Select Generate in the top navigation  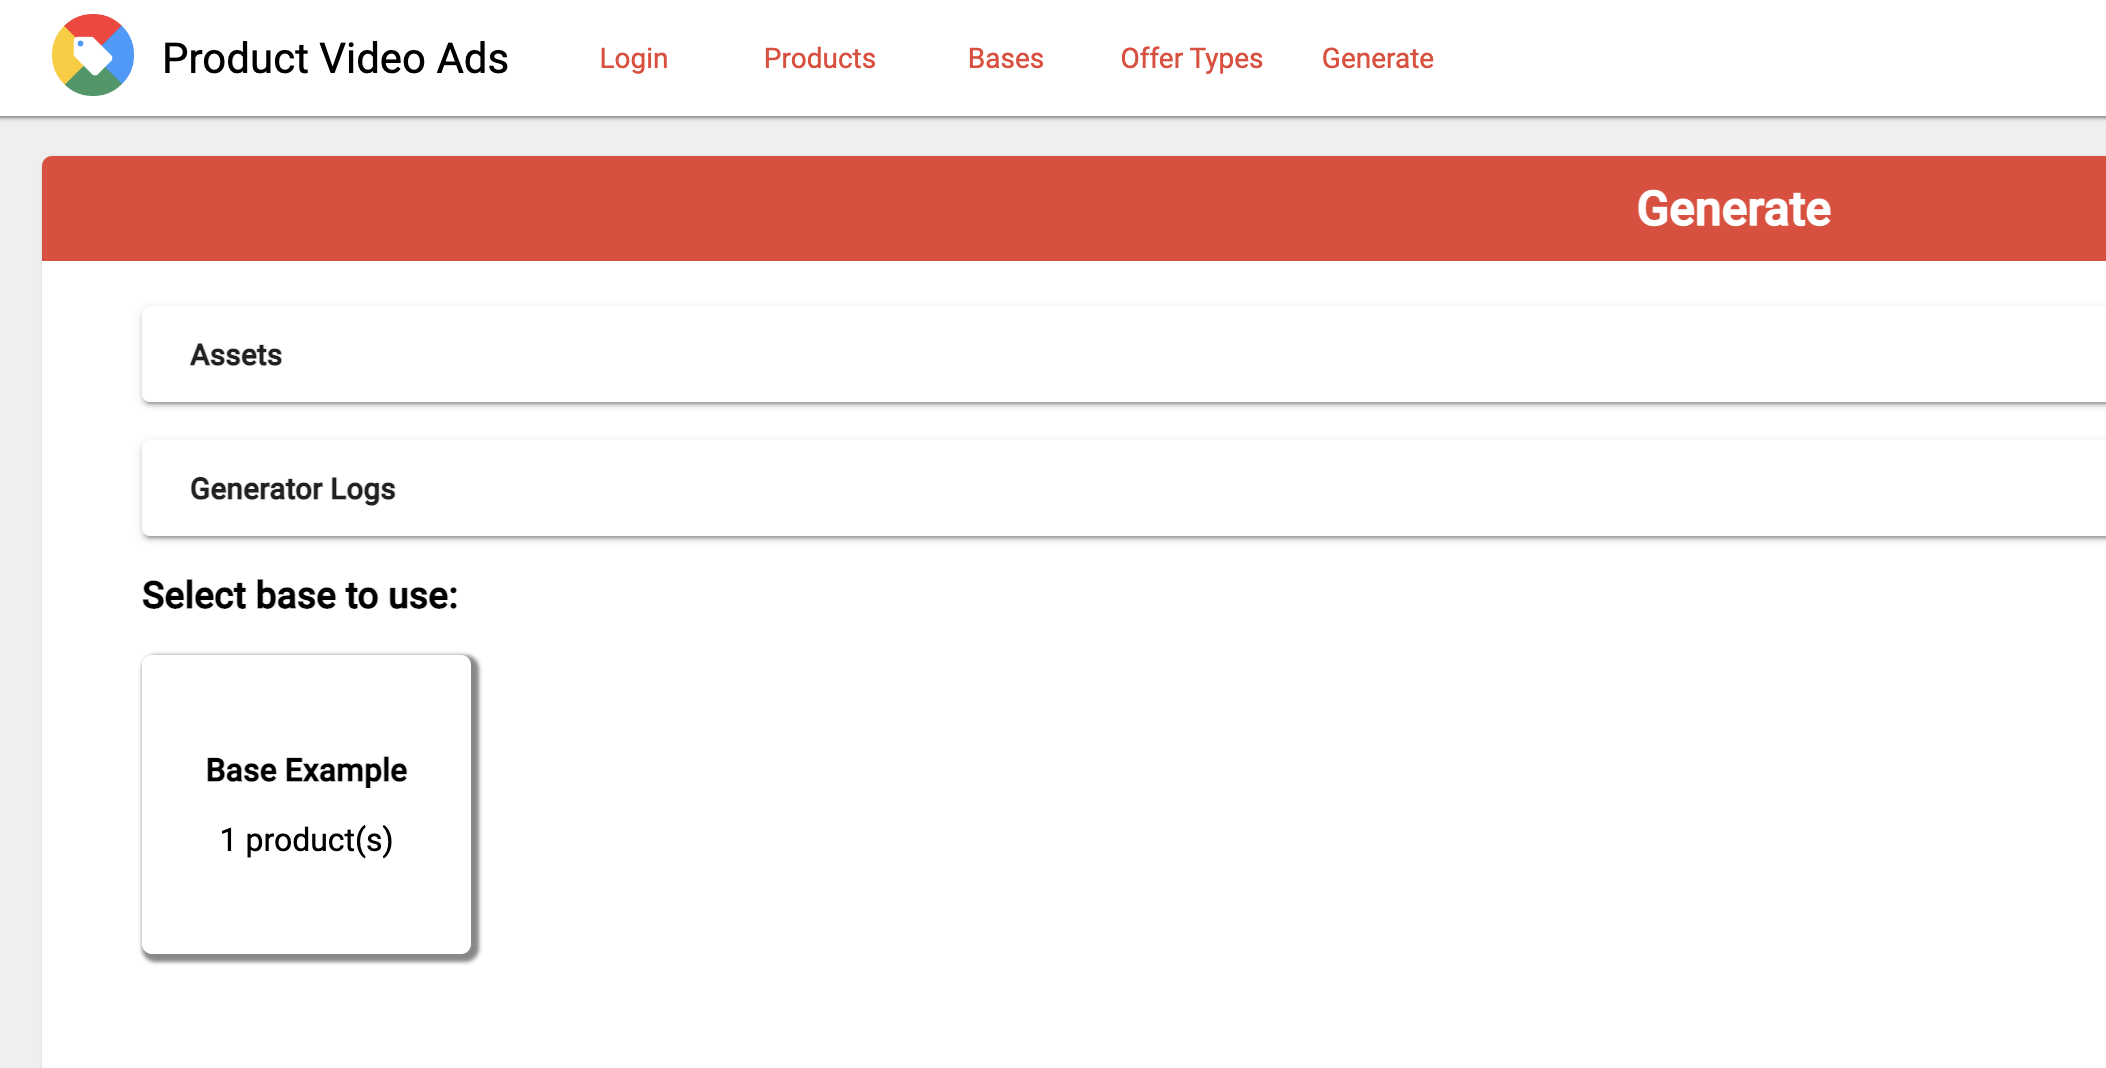tap(1378, 58)
